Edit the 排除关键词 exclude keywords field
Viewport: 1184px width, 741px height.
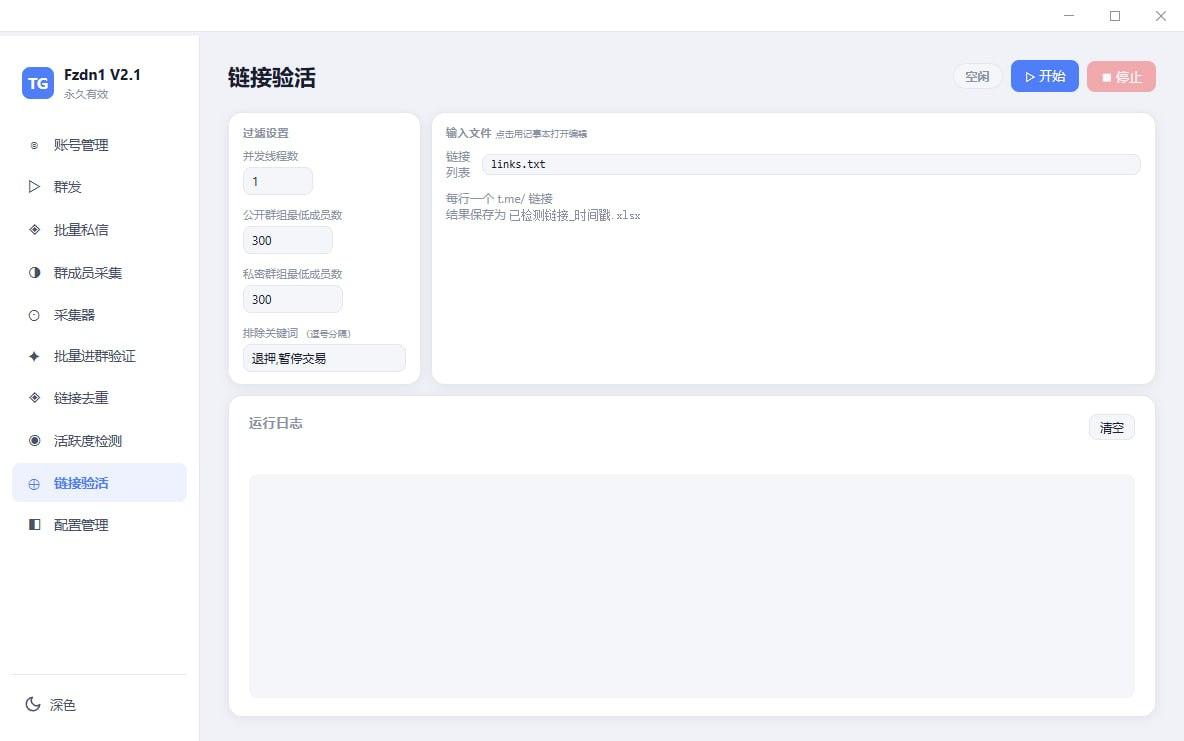(x=324, y=358)
